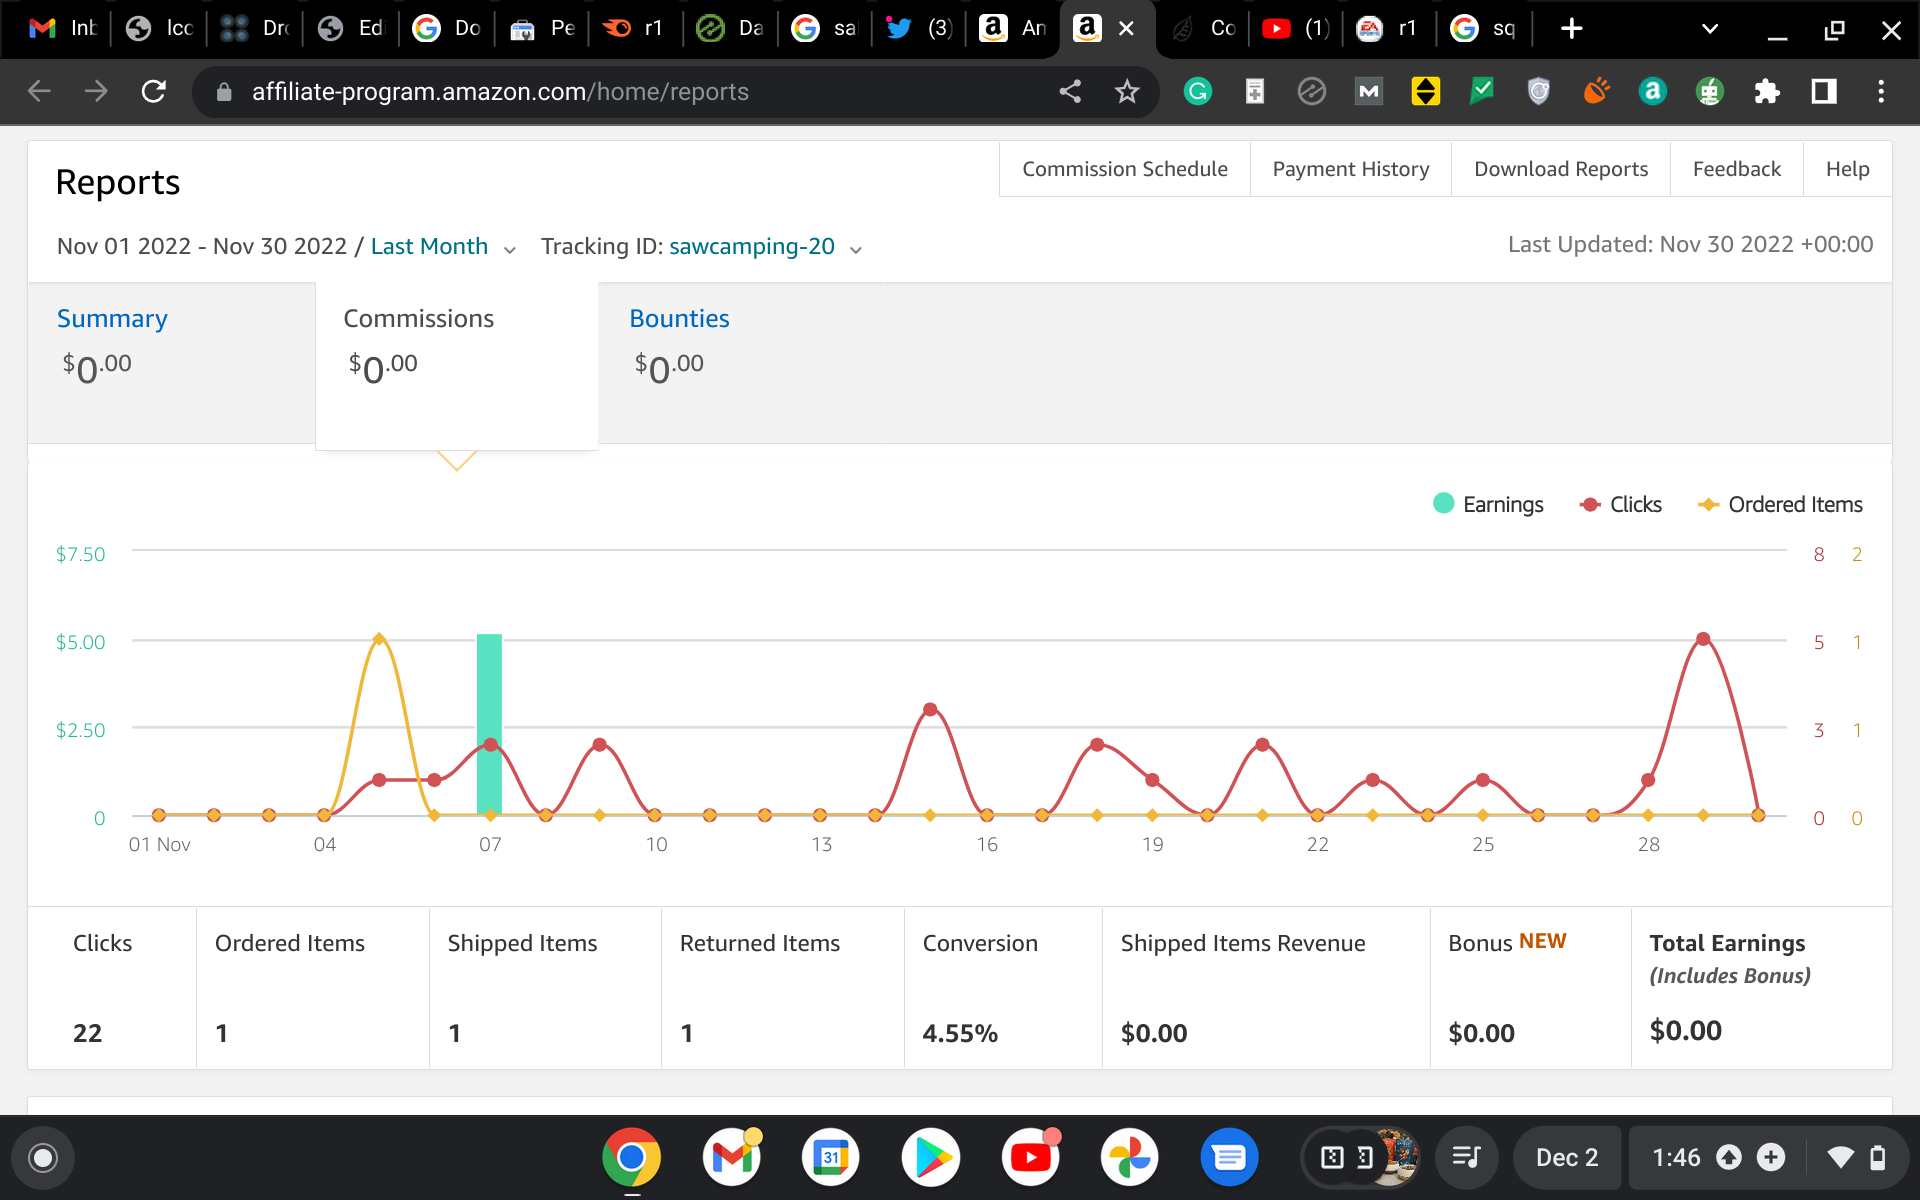The width and height of the screenshot is (1920, 1200).
Task: Open the gray circular slash extension
Action: [1312, 92]
